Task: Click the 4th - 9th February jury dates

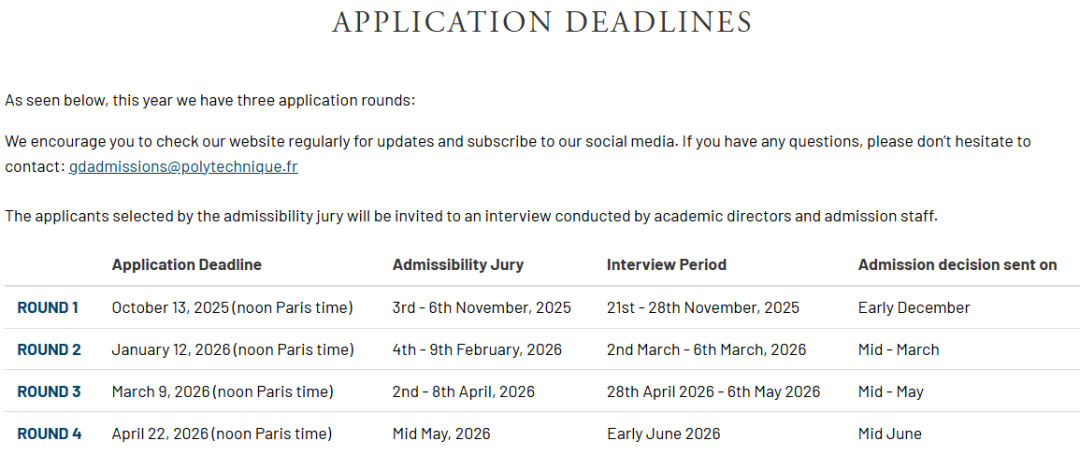Action: tap(477, 350)
